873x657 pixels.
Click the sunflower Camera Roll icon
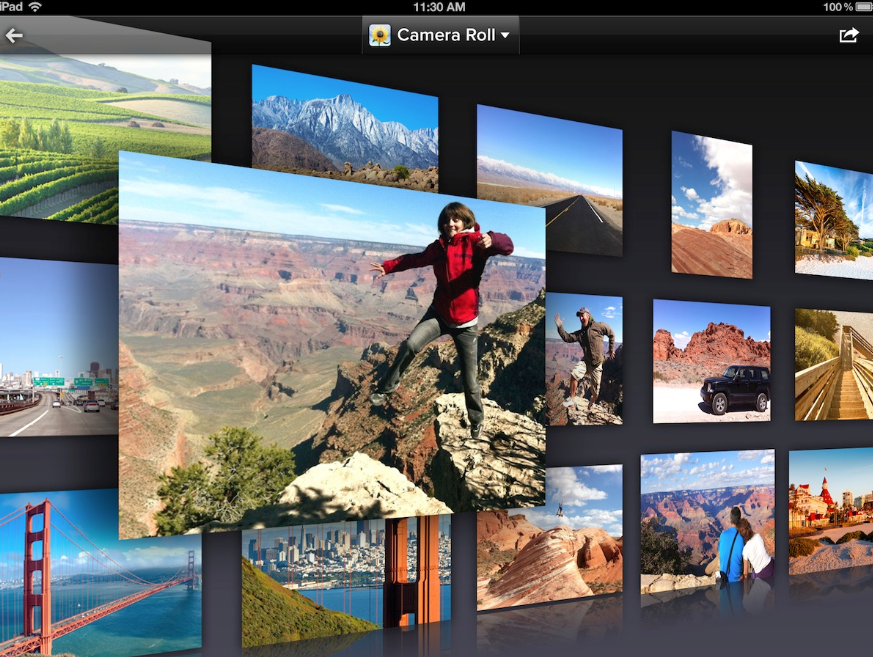tap(380, 36)
